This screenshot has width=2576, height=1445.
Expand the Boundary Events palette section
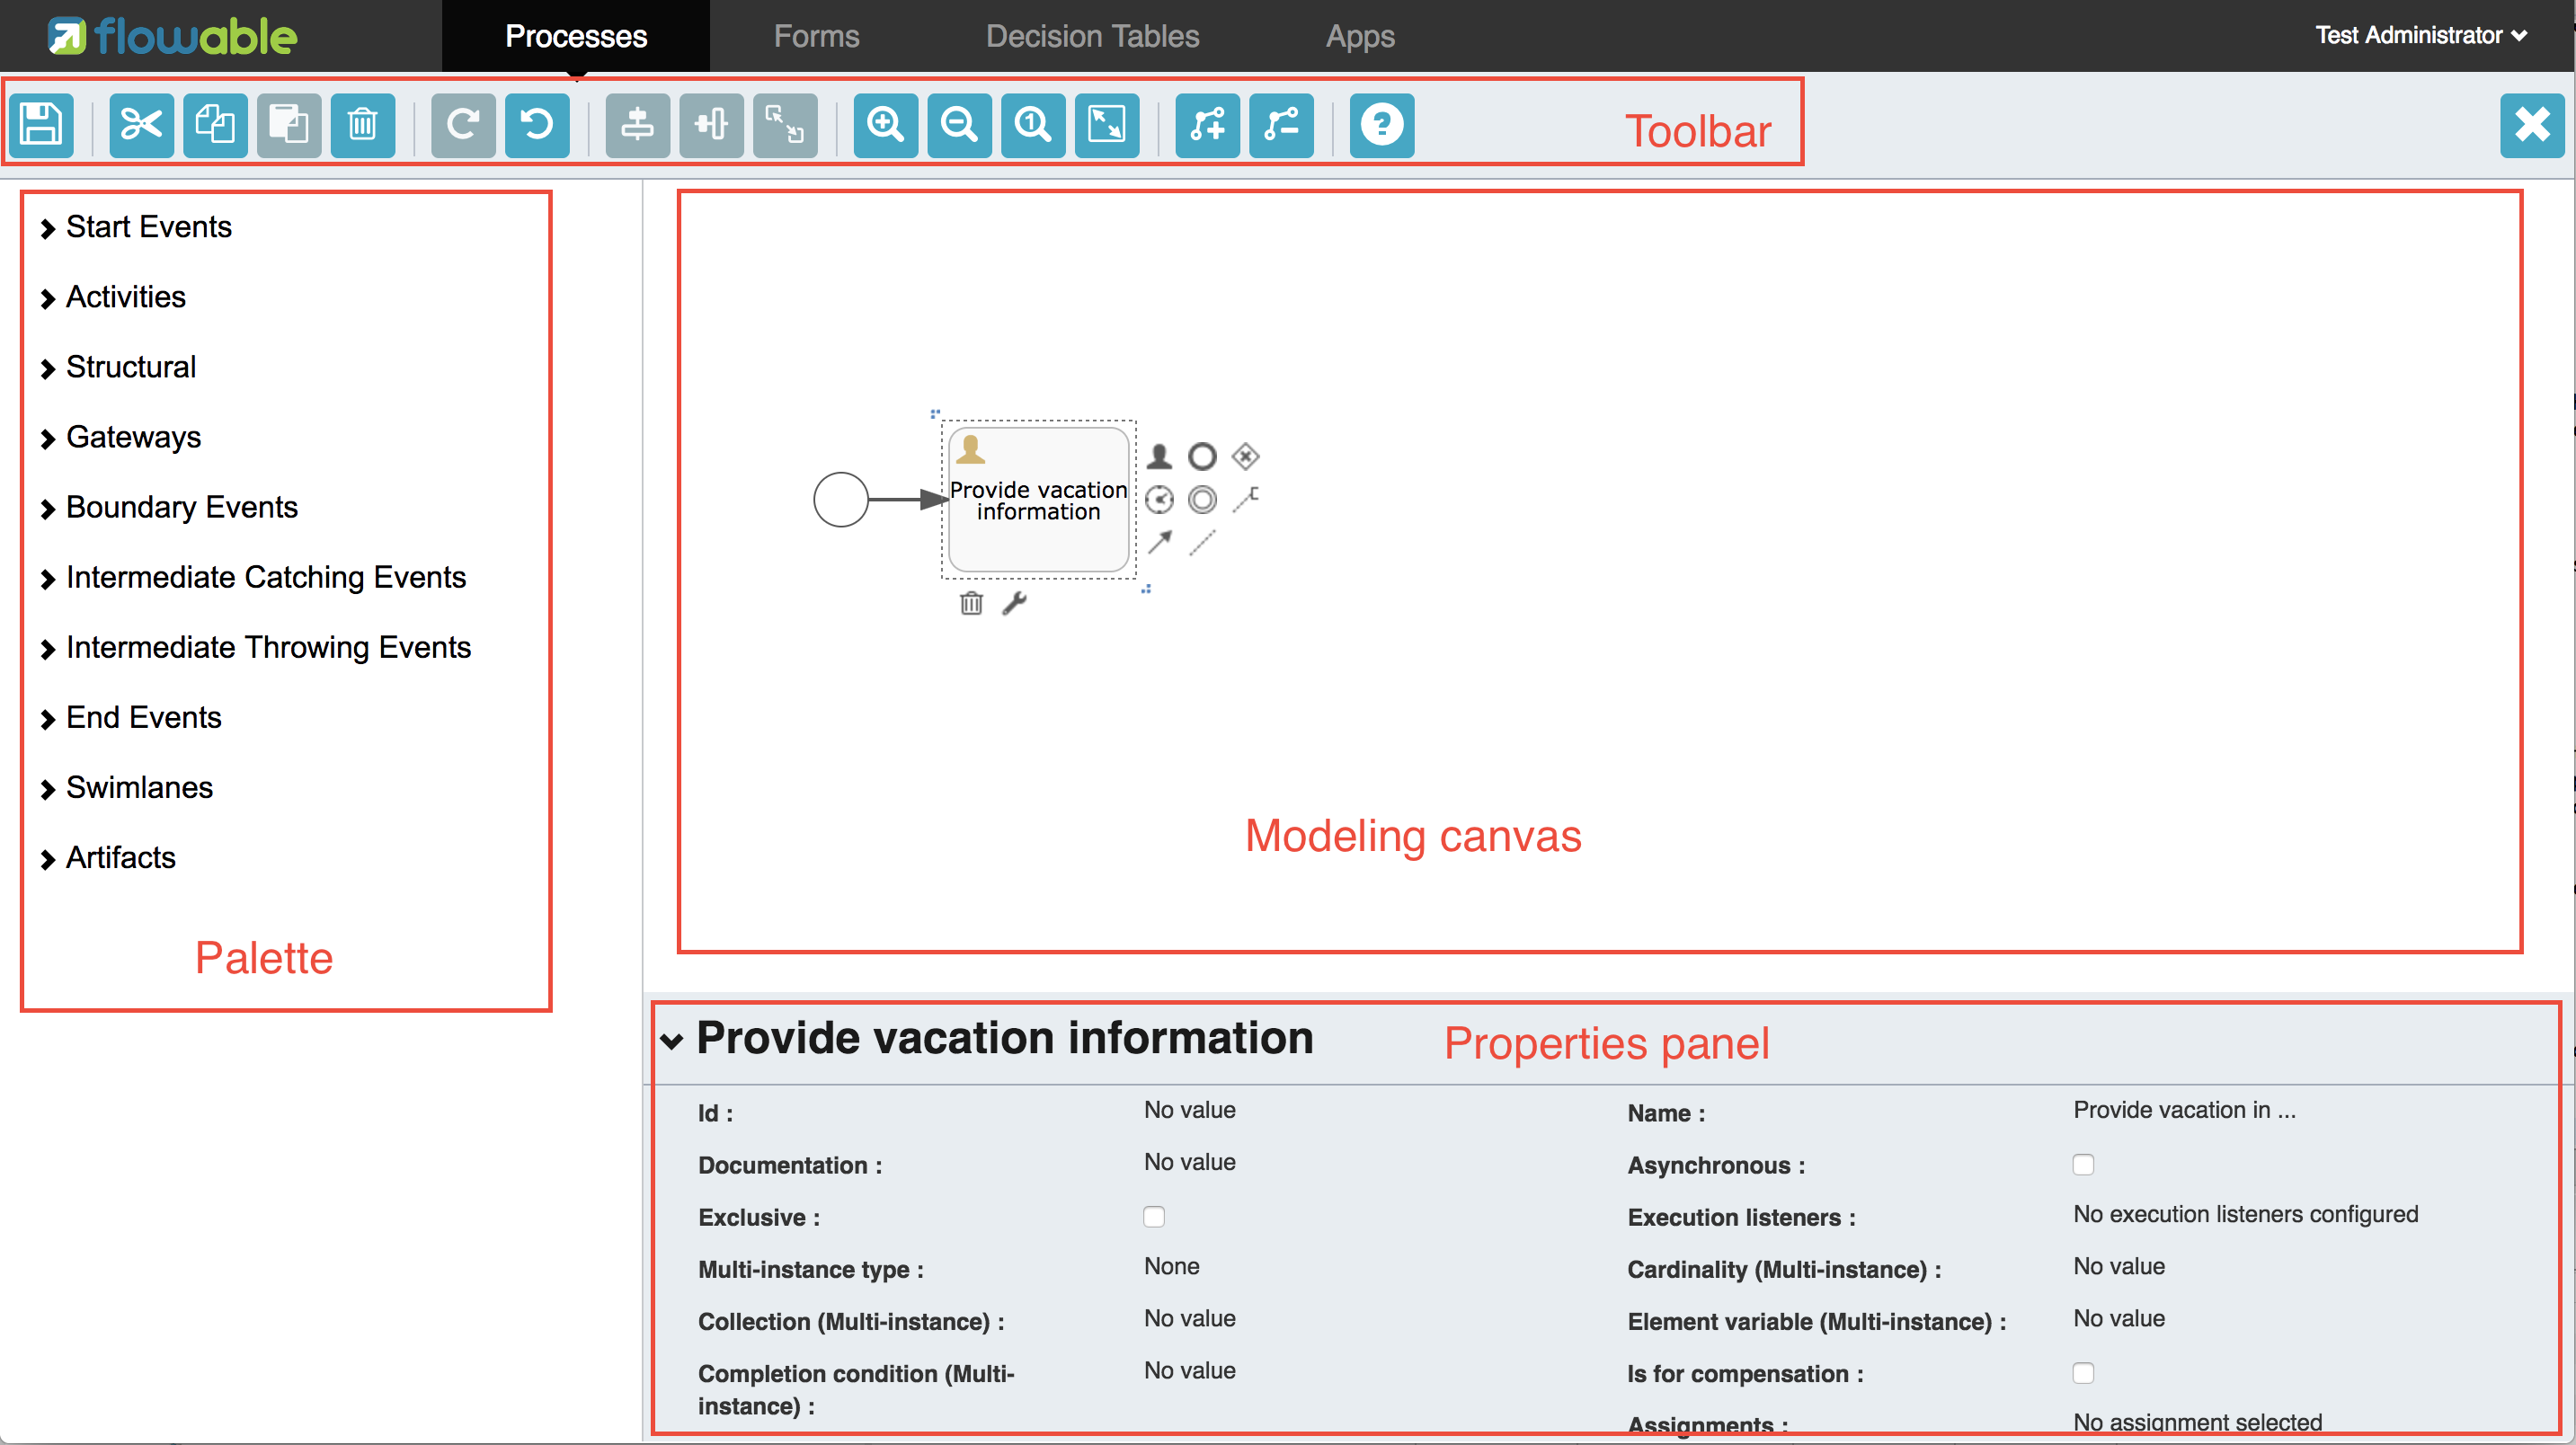tap(182, 506)
